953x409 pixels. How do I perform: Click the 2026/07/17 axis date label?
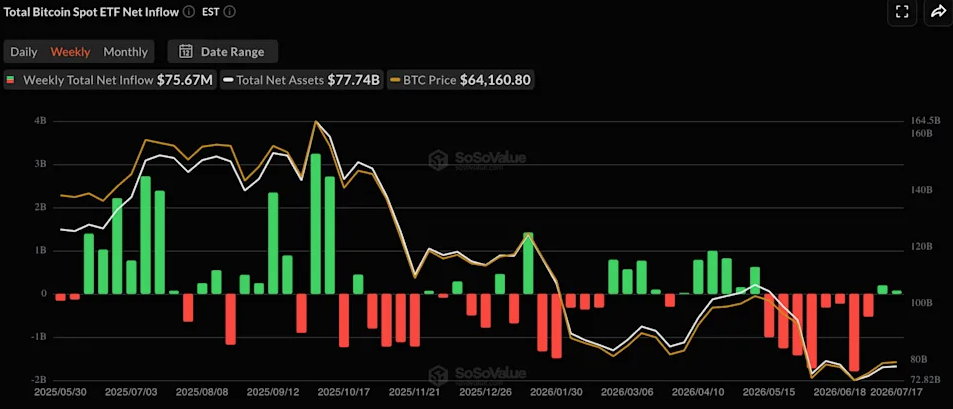(x=897, y=393)
